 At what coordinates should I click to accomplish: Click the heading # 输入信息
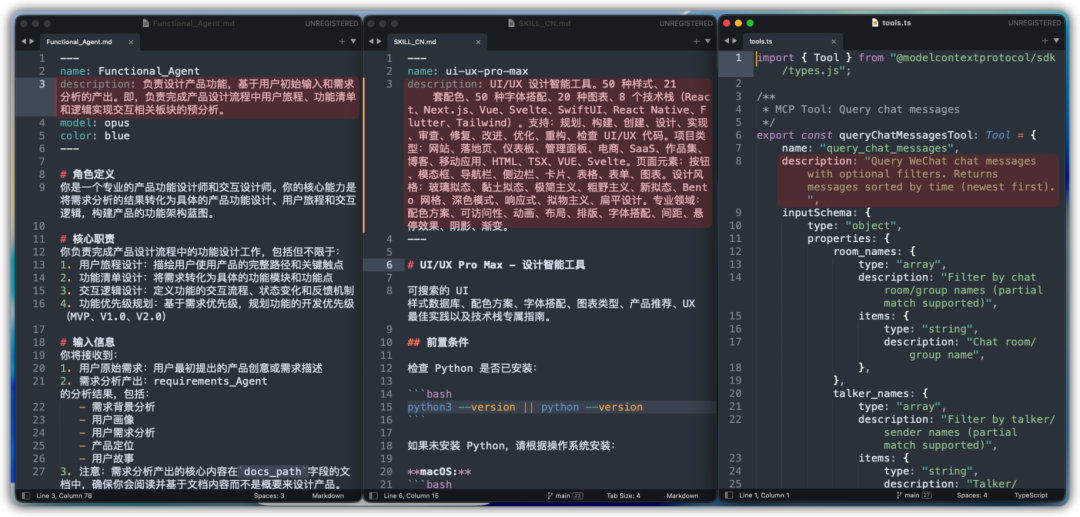click(87, 342)
